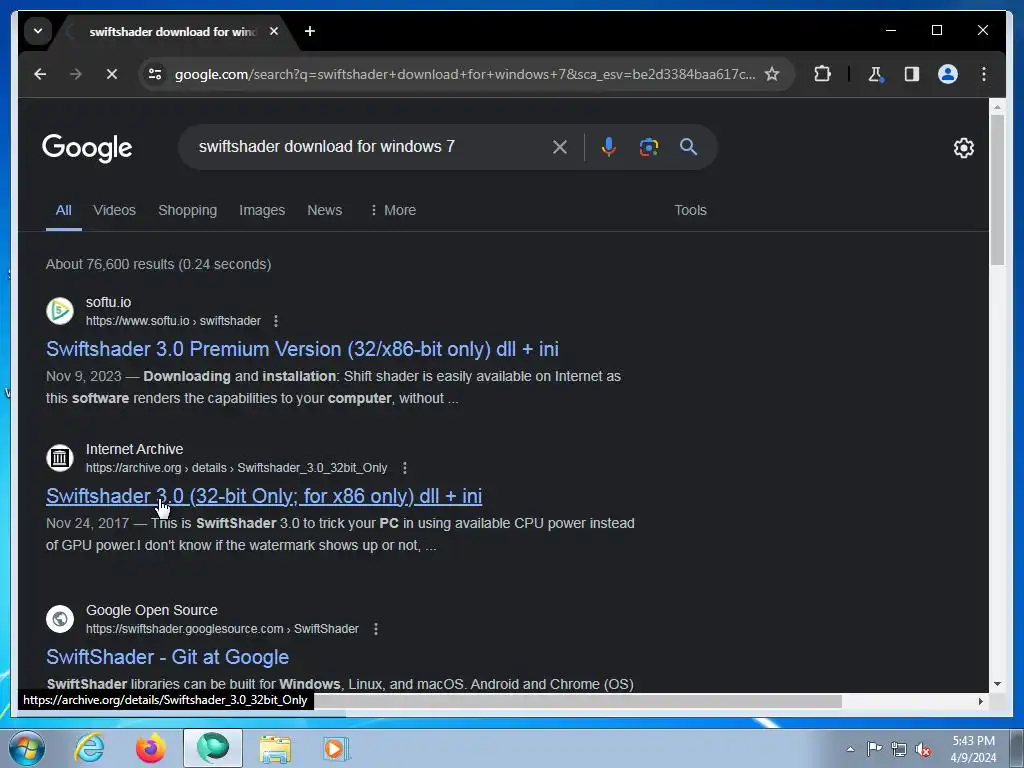Image resolution: width=1024 pixels, height=768 pixels.
Task: Show hidden system tray icons
Action: (x=850, y=749)
